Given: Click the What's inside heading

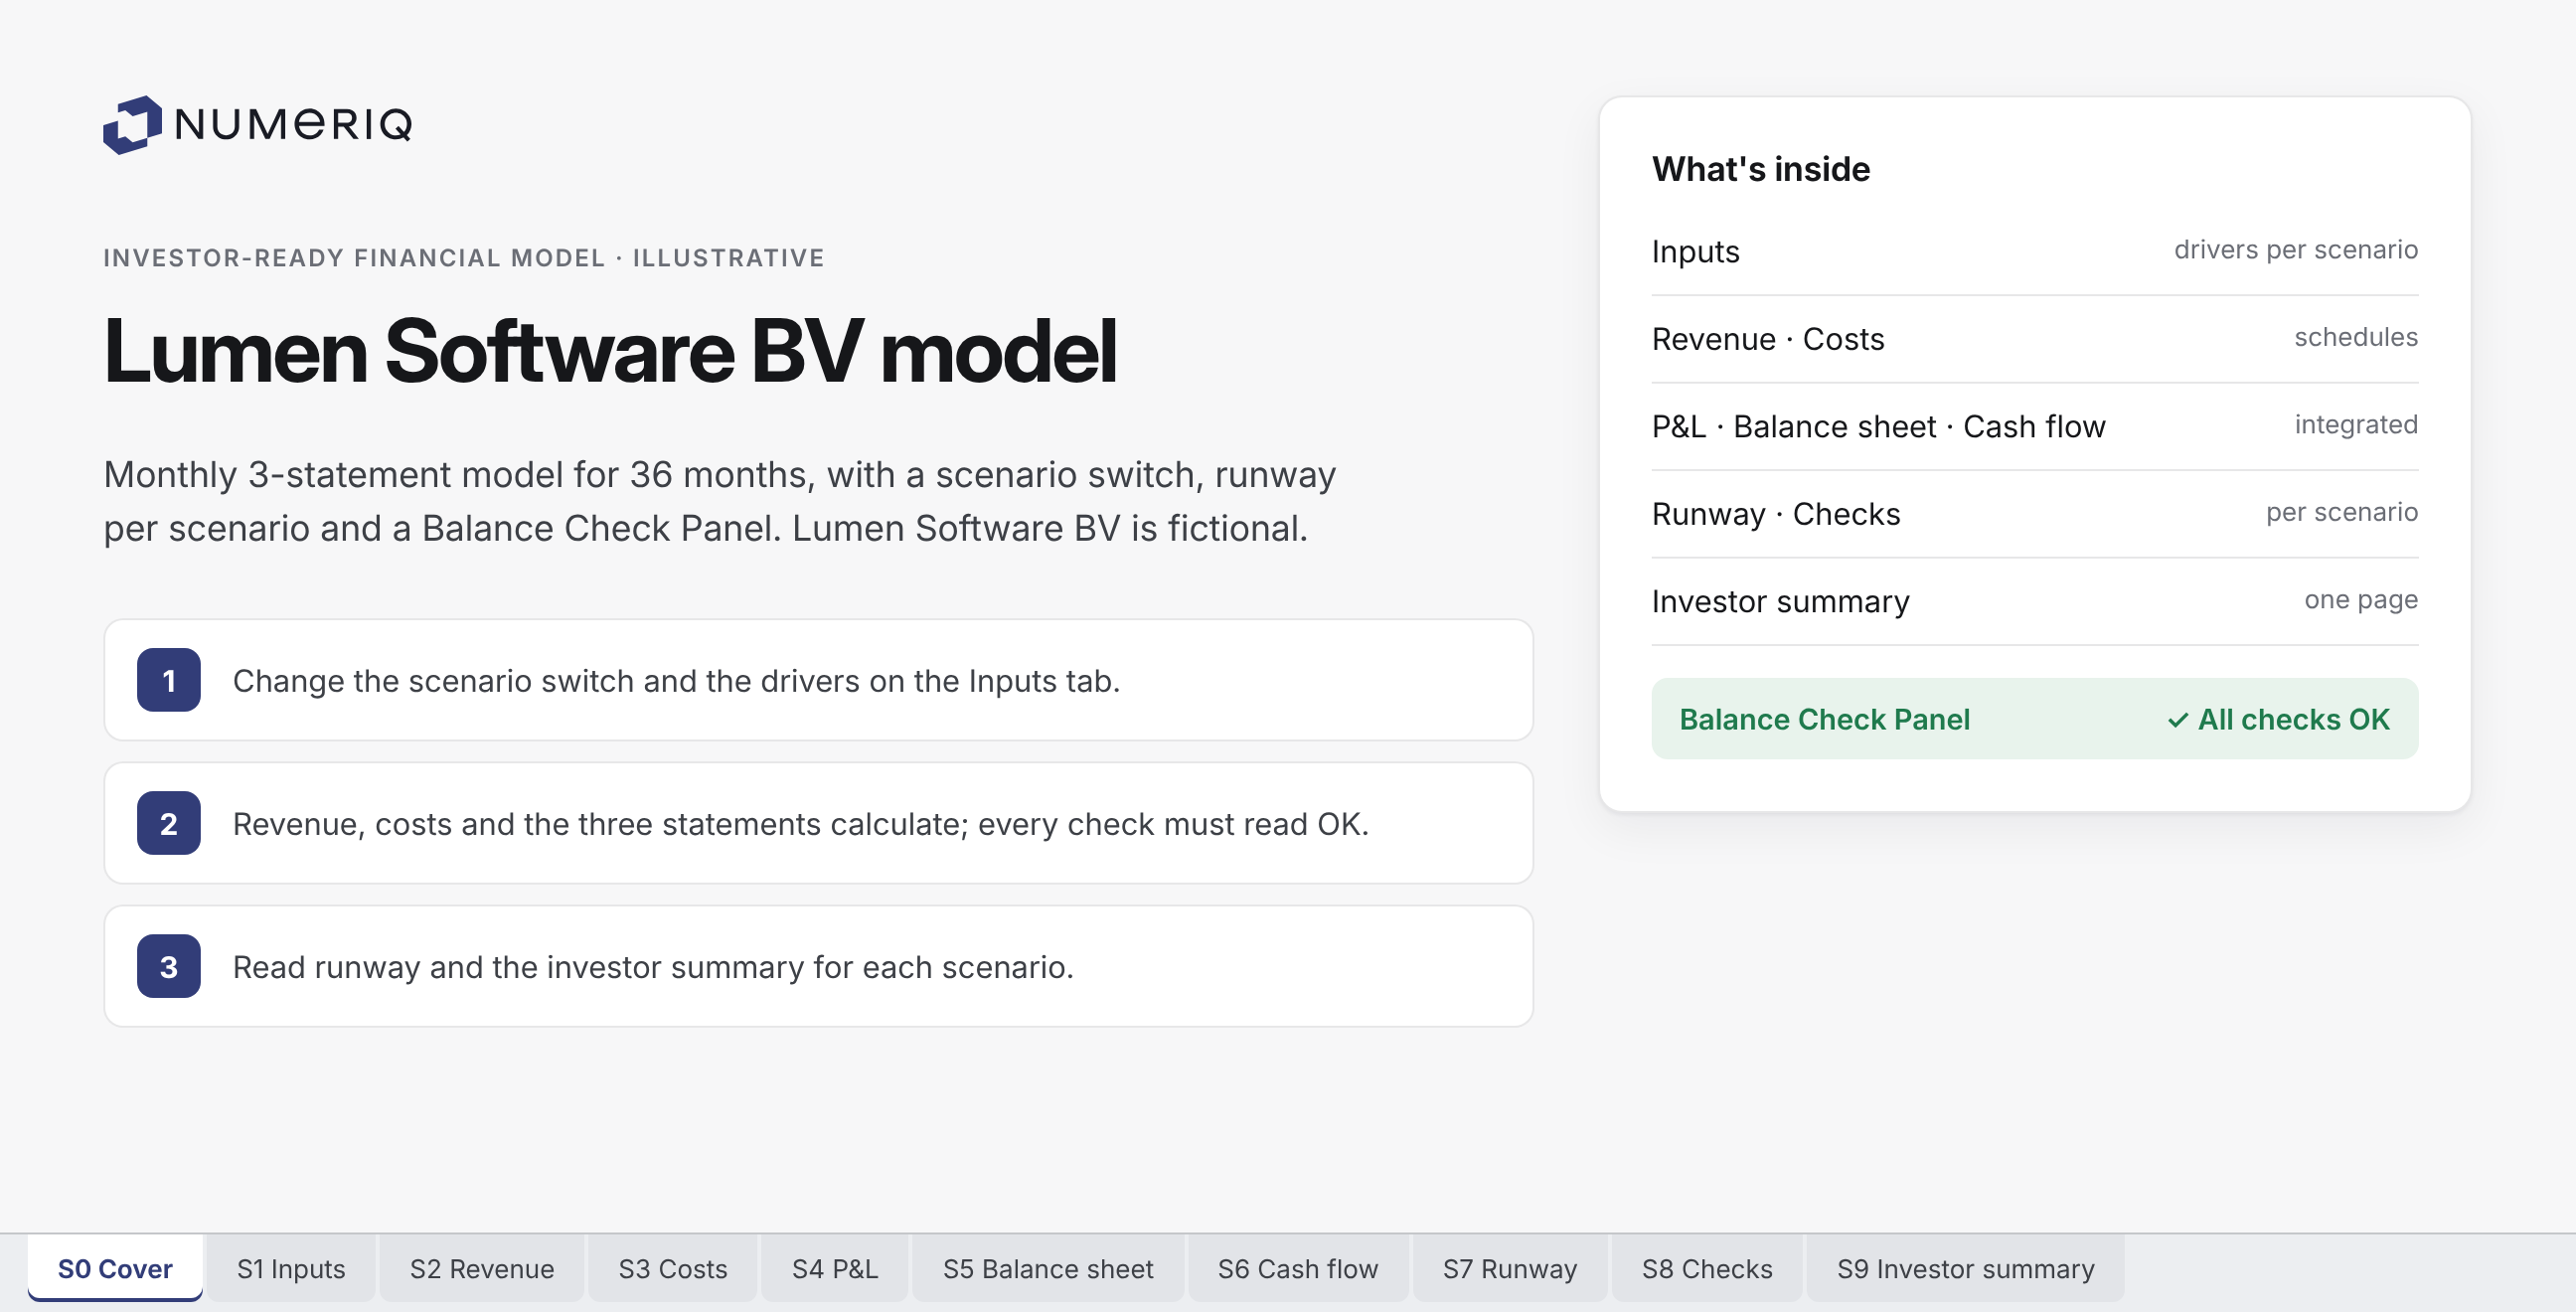Looking at the screenshot, I should [1761, 169].
